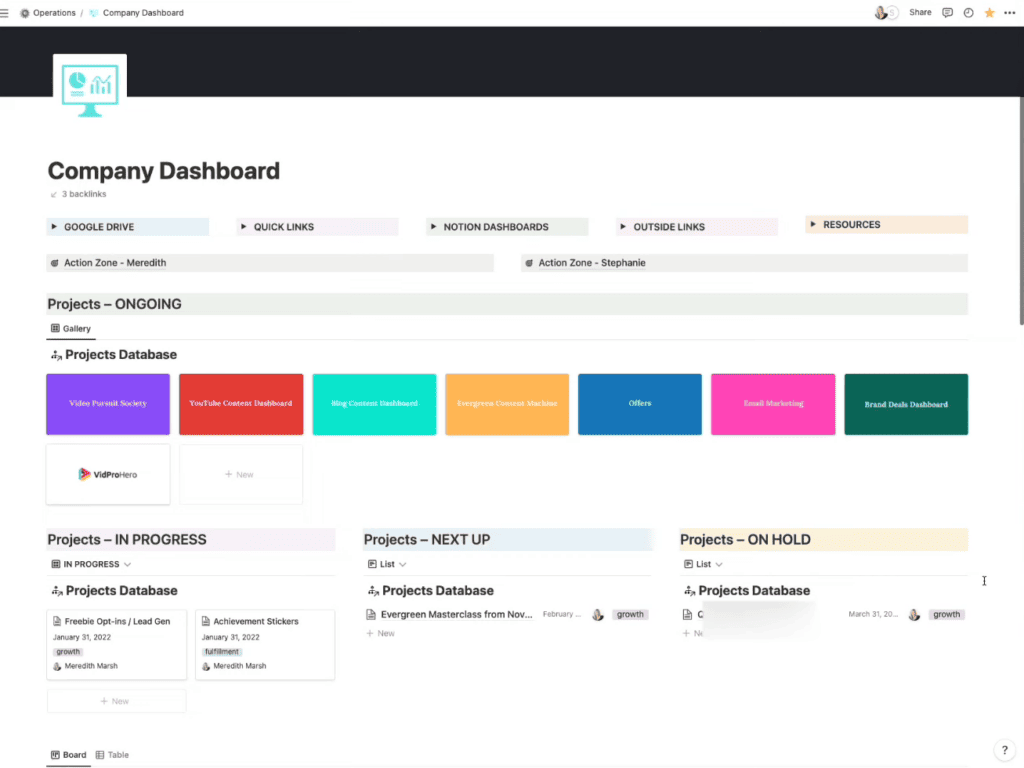
Task: Click growth tag on Freebie Opt-ins card
Action: coord(68,652)
